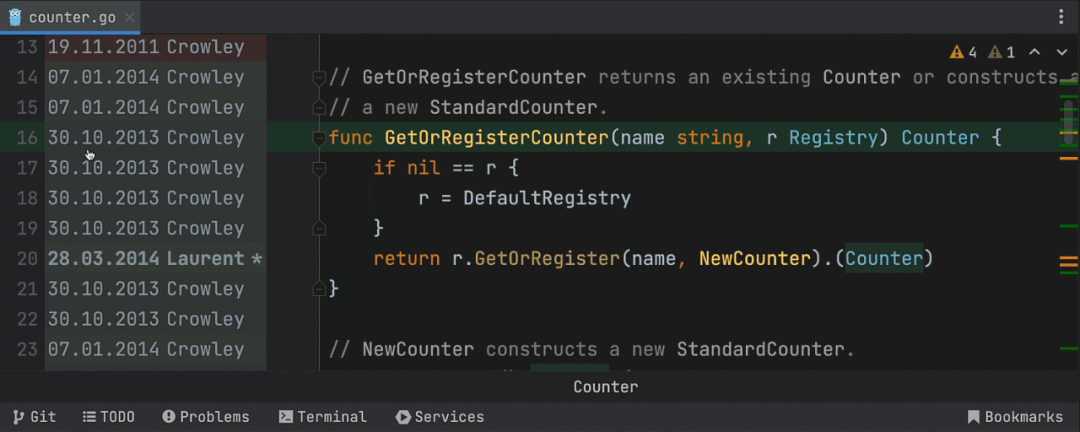The width and height of the screenshot is (1080, 432).
Task: Select the counter.go tab
Action: pyautogui.click(x=70, y=17)
